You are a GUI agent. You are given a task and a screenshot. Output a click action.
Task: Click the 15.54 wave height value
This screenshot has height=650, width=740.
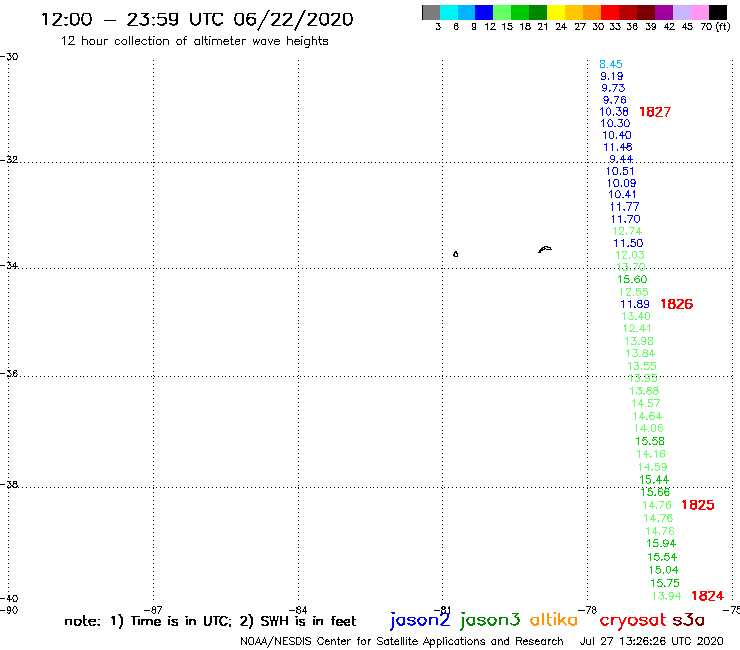[662, 557]
